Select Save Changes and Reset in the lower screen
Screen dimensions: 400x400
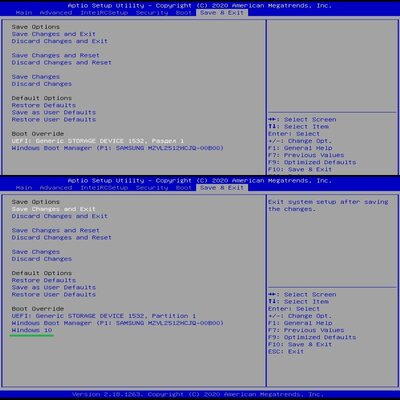pyautogui.click(x=56, y=230)
